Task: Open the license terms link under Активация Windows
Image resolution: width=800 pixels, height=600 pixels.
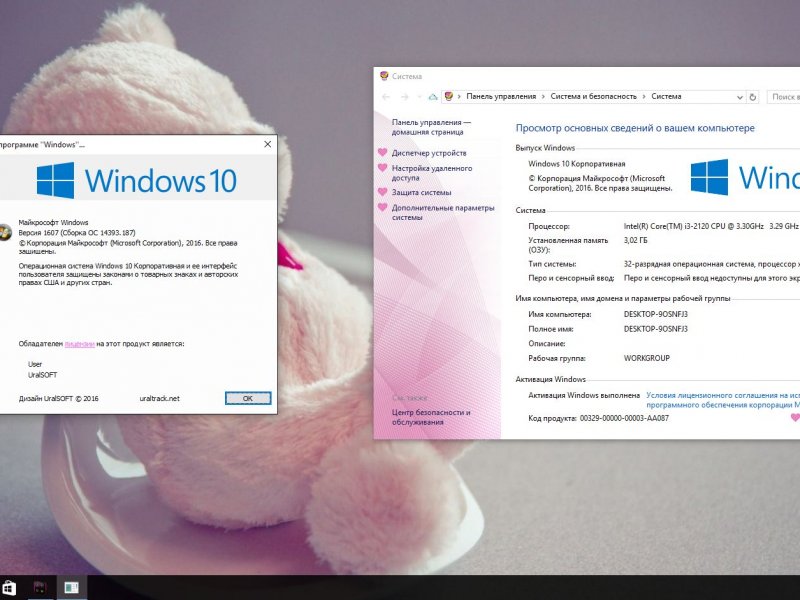Action: click(x=723, y=400)
